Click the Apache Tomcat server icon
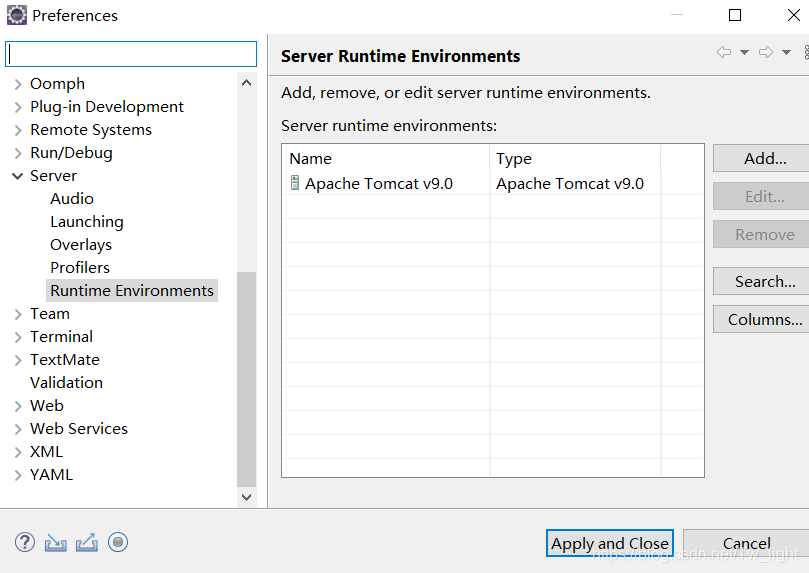Viewport: 809px width, 573px height. pyautogui.click(x=295, y=183)
